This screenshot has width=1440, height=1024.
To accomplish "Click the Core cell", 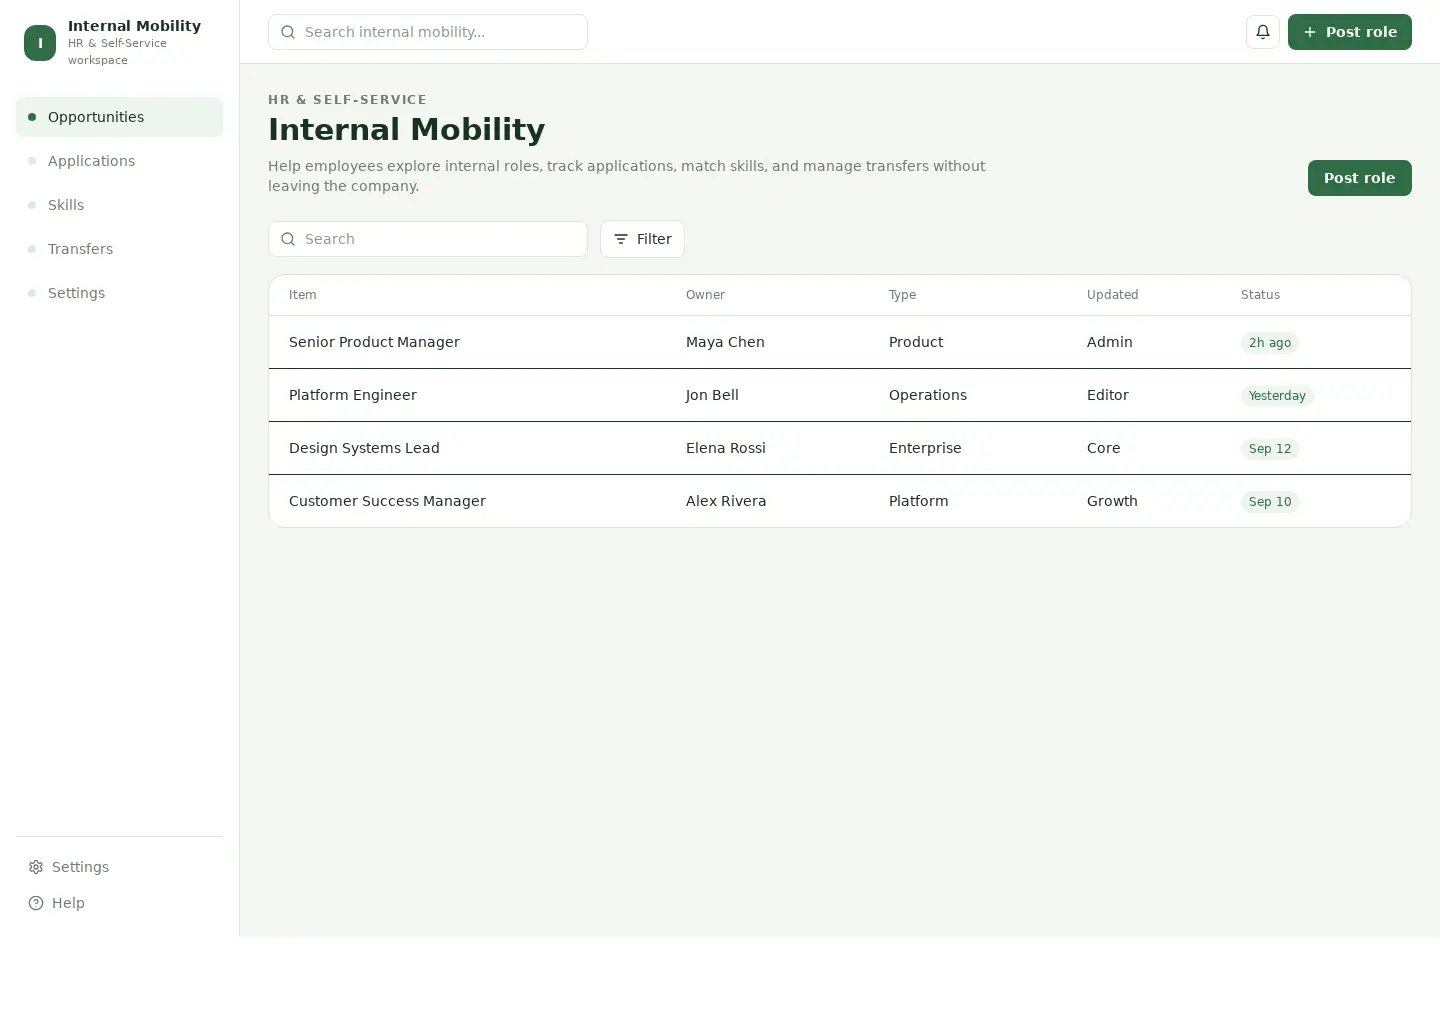I will pos(1104,448).
